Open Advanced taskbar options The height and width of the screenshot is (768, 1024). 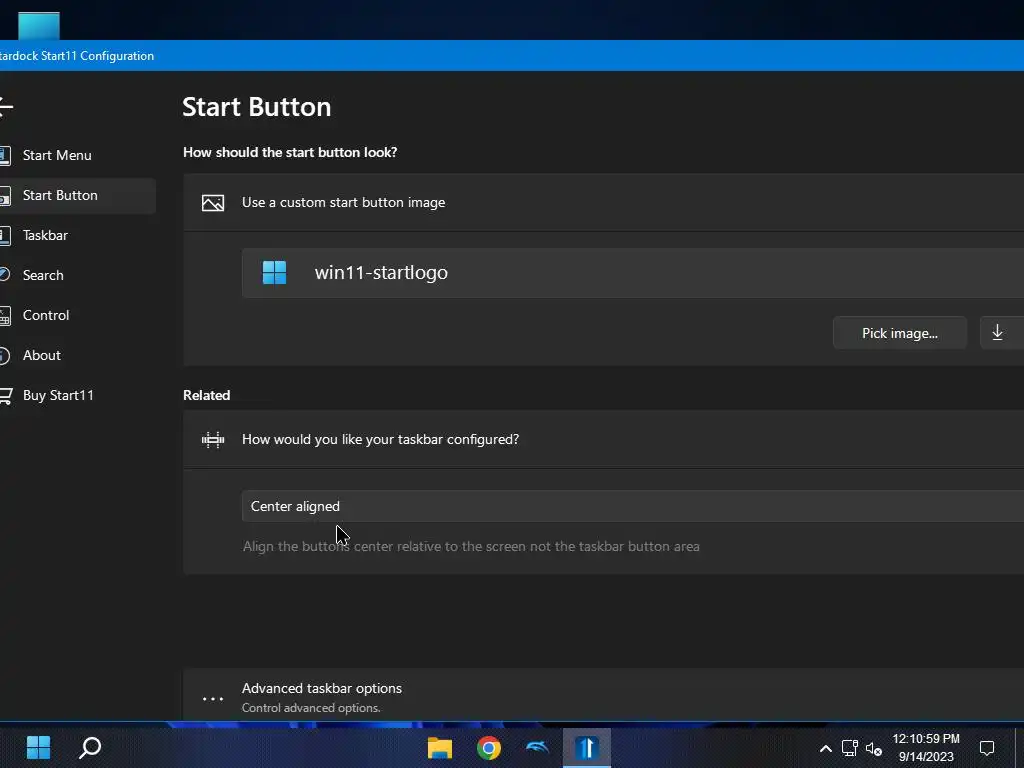click(x=603, y=696)
